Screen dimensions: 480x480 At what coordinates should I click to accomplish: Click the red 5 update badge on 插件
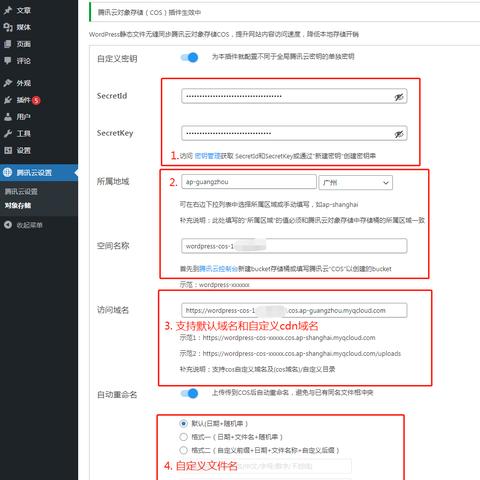click(x=36, y=100)
